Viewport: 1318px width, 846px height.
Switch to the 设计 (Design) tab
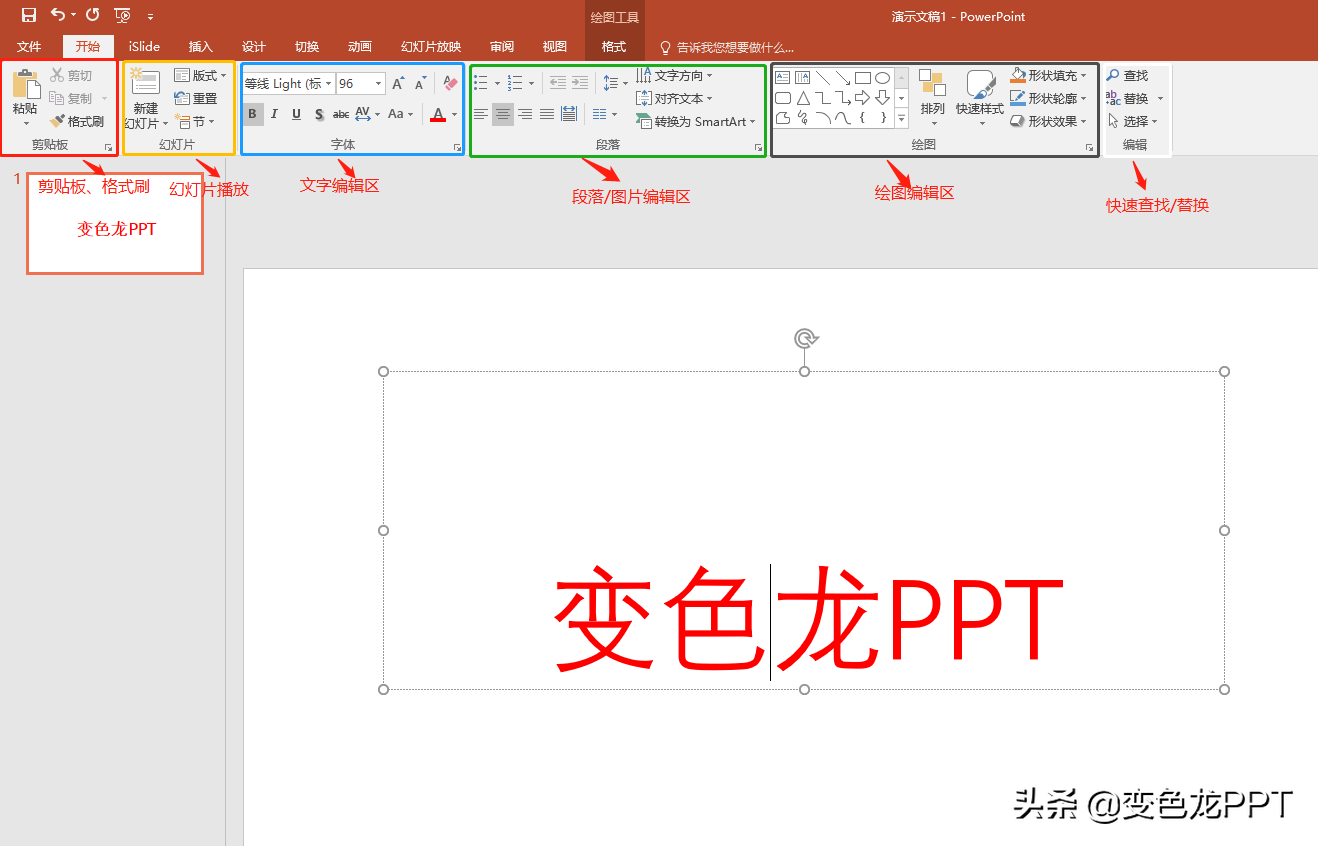[254, 46]
